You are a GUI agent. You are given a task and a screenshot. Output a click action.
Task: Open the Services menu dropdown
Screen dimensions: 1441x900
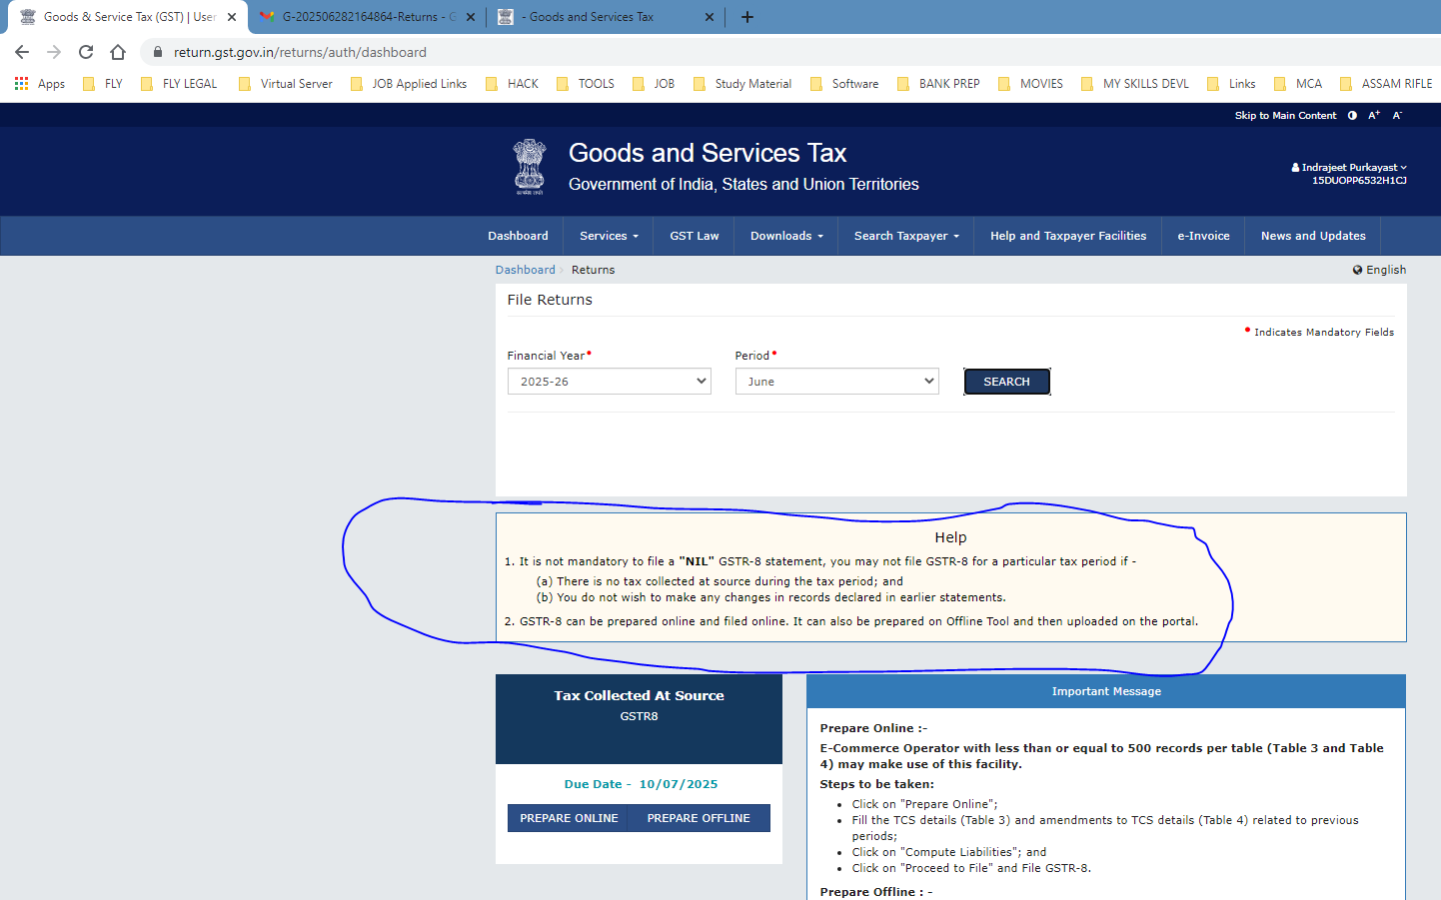[x=608, y=236]
